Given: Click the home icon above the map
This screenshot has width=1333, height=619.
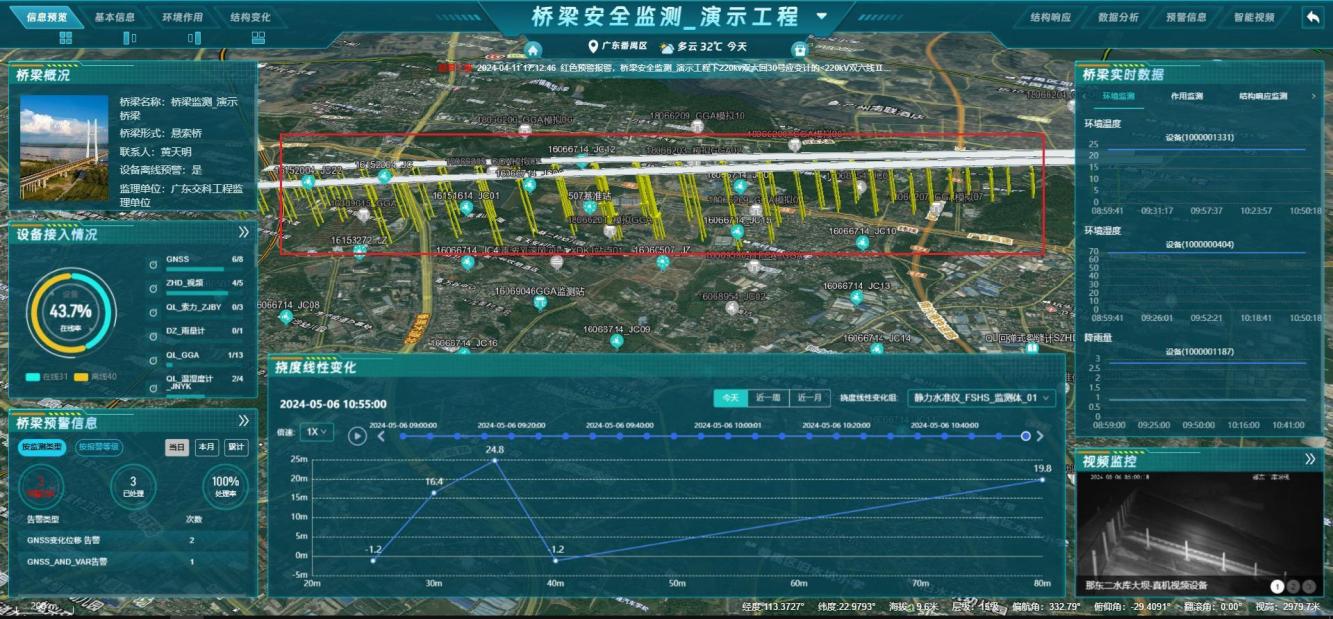Looking at the screenshot, I should (533, 50).
